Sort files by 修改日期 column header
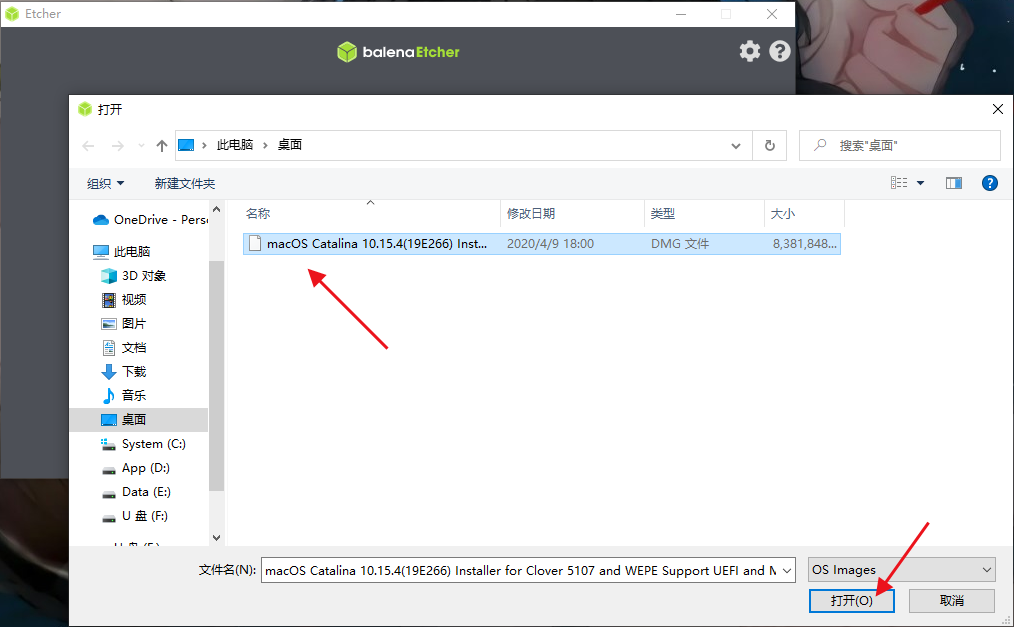The width and height of the screenshot is (1014, 627). coord(531,214)
